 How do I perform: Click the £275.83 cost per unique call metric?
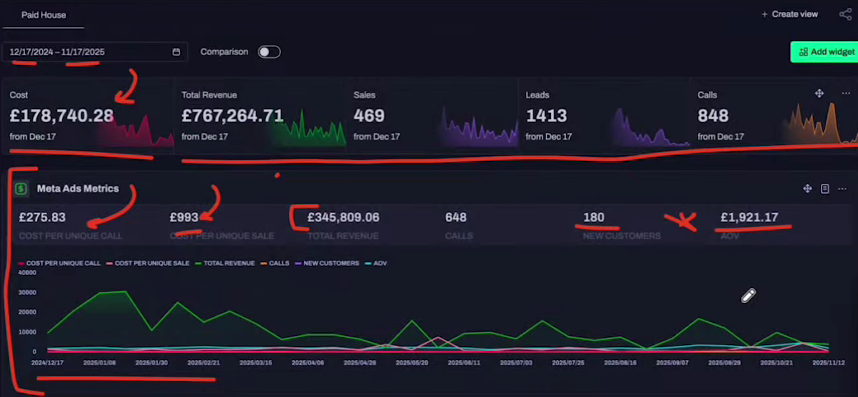tap(42, 217)
